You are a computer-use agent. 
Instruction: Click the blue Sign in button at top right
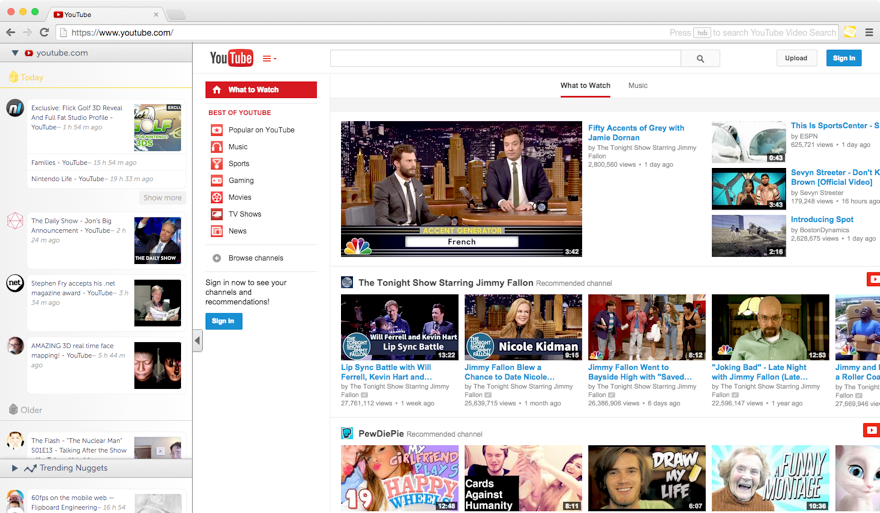click(x=844, y=58)
